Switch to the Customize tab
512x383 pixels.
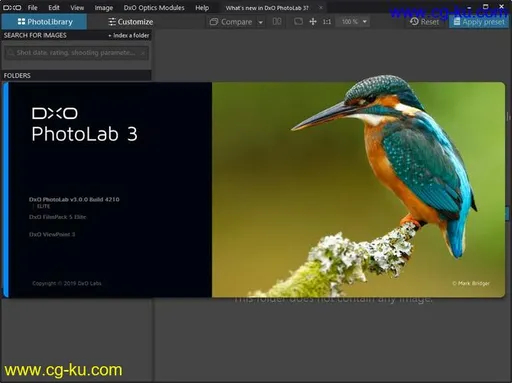pyautogui.click(x=130, y=22)
